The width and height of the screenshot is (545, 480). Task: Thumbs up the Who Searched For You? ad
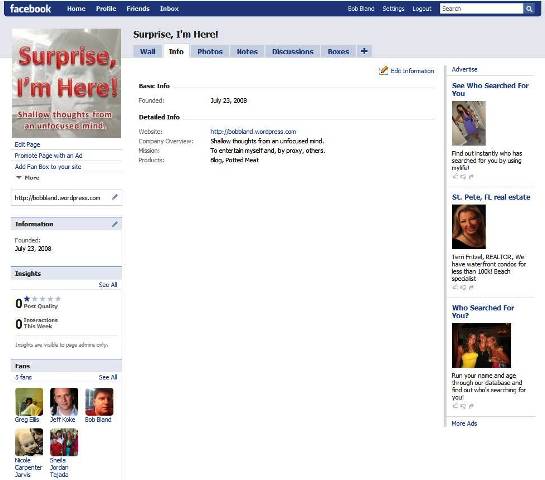click(x=455, y=406)
